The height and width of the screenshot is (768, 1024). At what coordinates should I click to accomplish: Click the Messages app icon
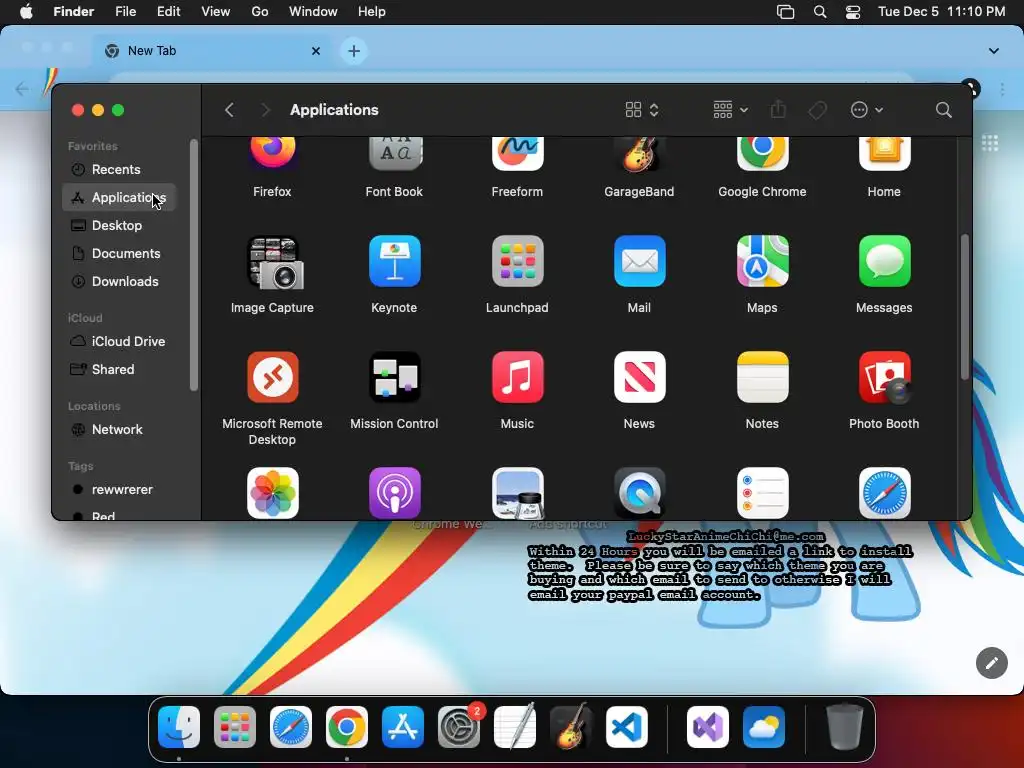pyautogui.click(x=884, y=261)
